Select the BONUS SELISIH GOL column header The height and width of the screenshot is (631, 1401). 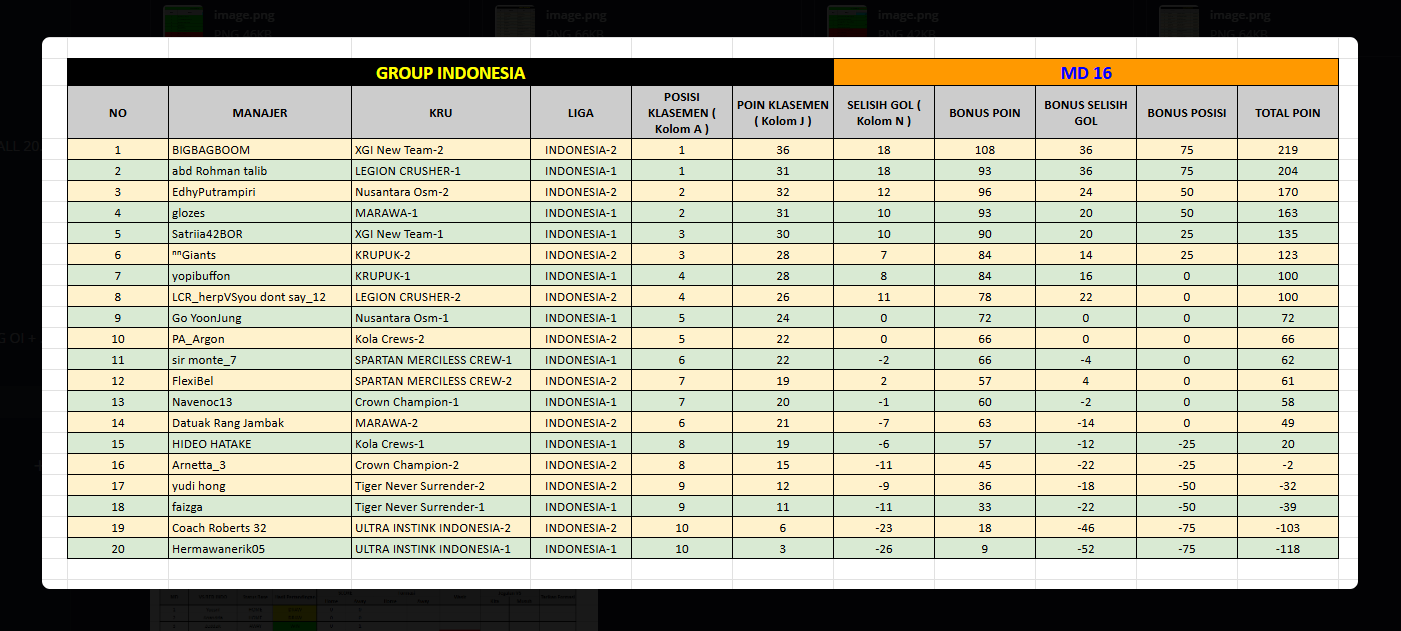1086,113
